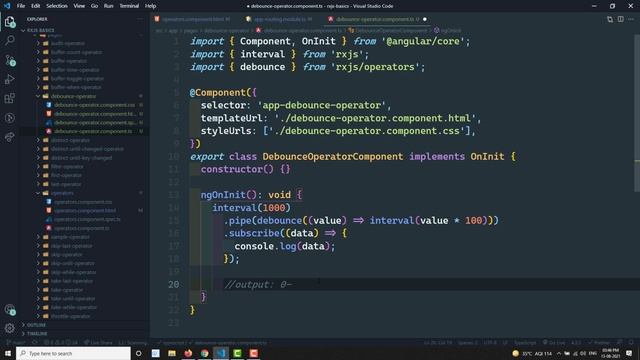Viewport: 640px width, 360px height.
Task: Select the debounce-operator.component.ts tab
Action: pyautogui.click(x=376, y=19)
